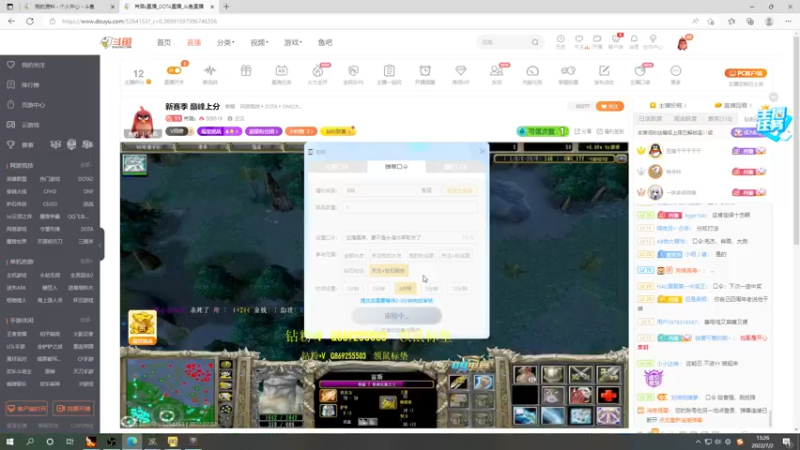Open the edit pencil post-update icon
The image size is (800, 450).
tap(604, 70)
